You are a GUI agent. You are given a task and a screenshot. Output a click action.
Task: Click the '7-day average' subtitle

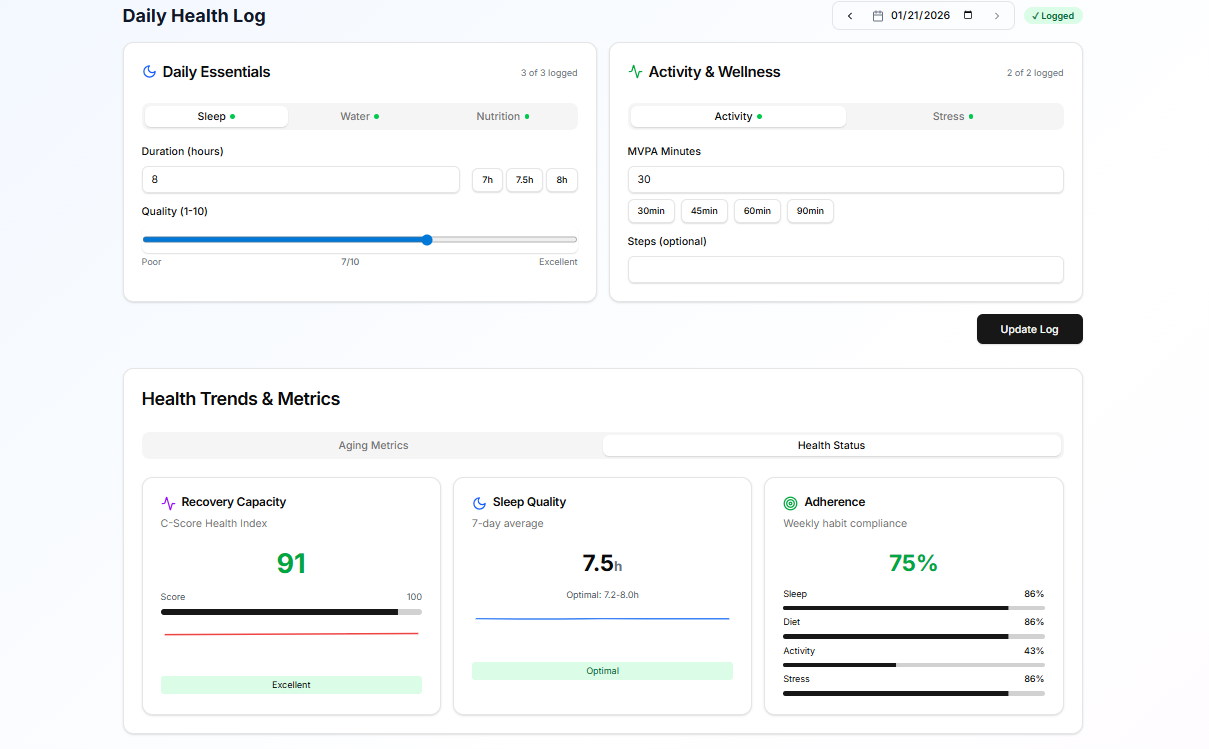[508, 523]
